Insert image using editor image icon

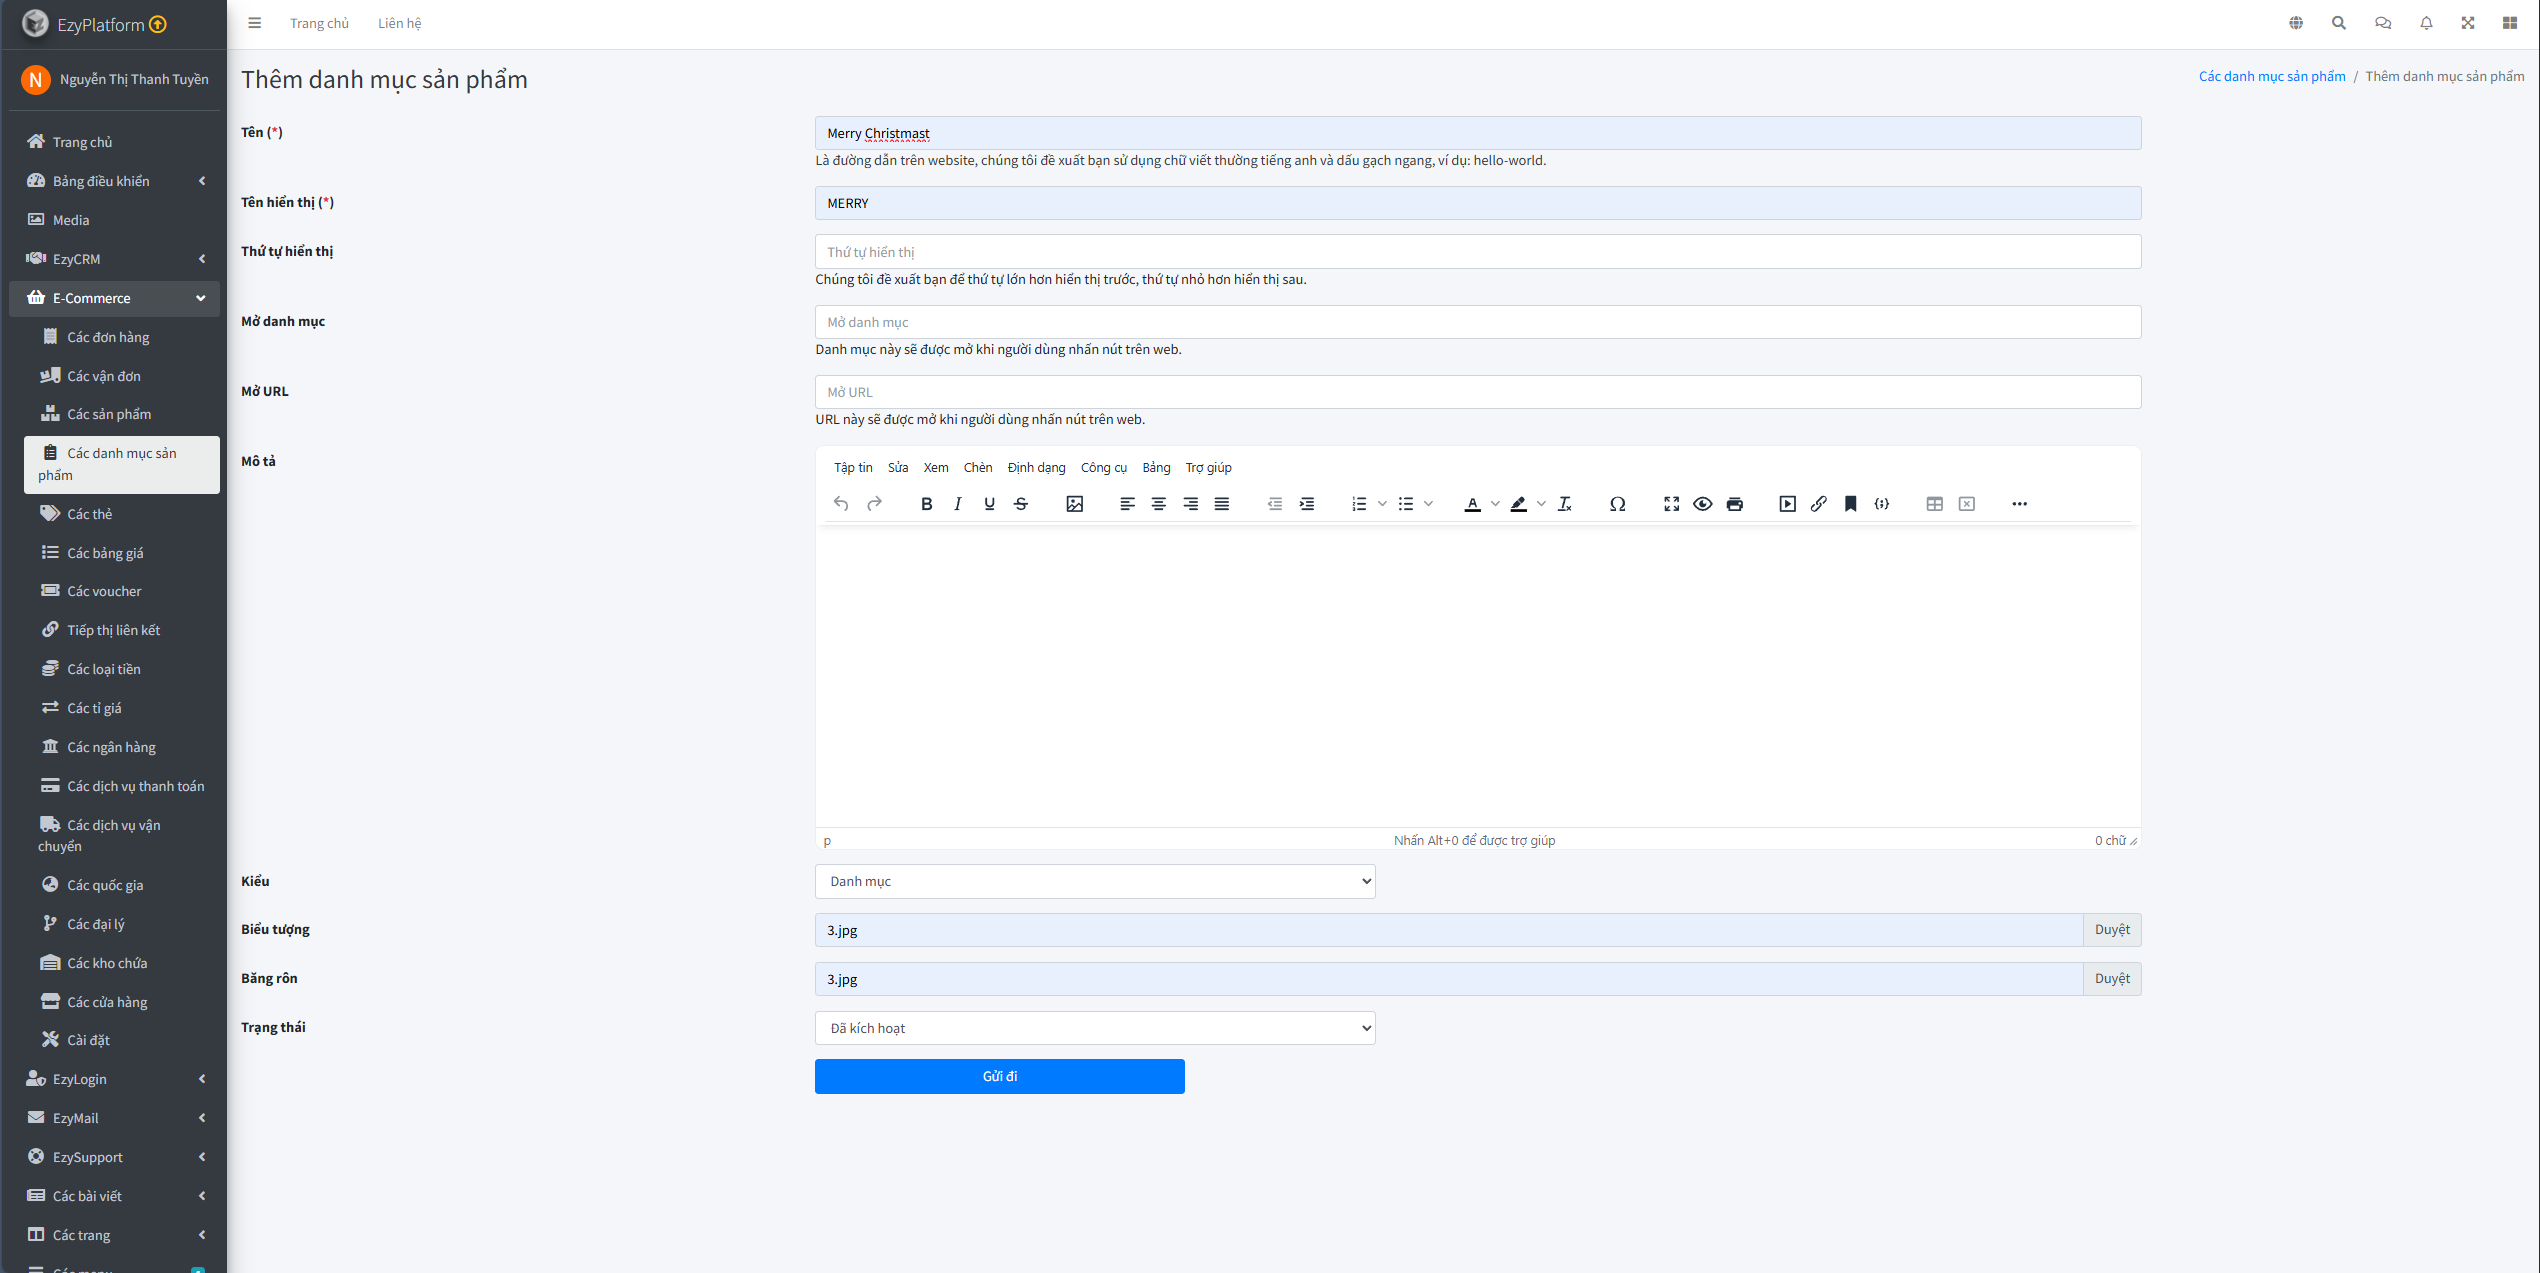click(x=1074, y=504)
